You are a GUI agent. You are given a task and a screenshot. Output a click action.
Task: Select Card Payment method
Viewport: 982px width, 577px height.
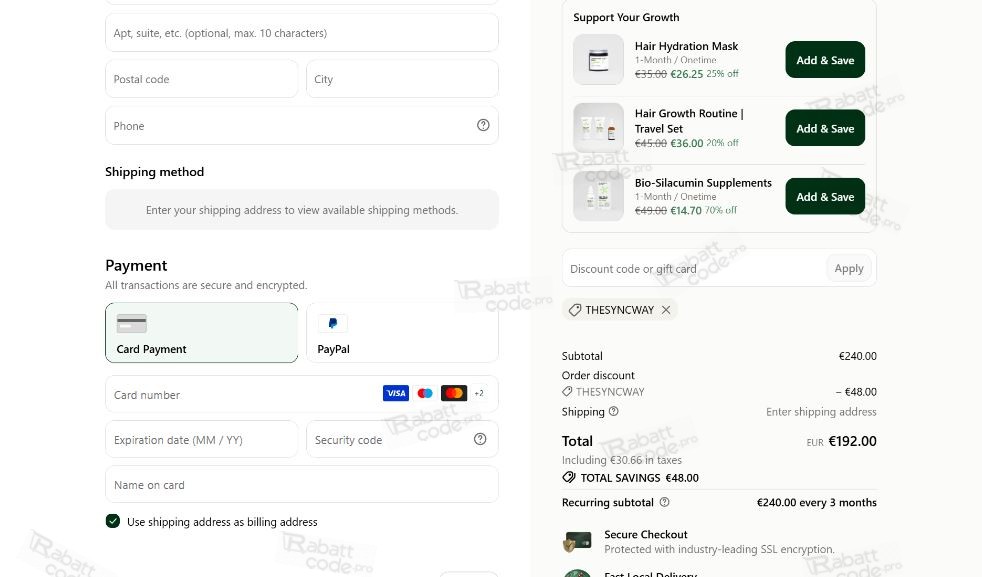[x=202, y=333]
